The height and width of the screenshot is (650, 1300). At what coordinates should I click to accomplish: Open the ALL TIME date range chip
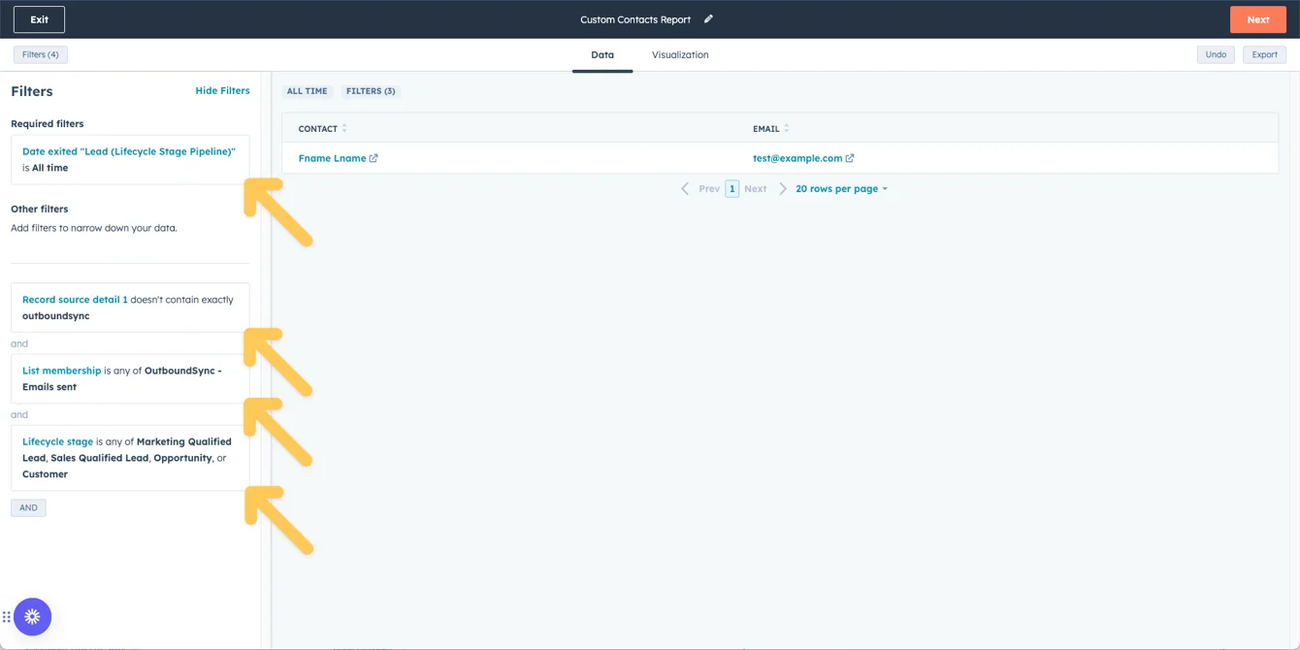click(306, 91)
